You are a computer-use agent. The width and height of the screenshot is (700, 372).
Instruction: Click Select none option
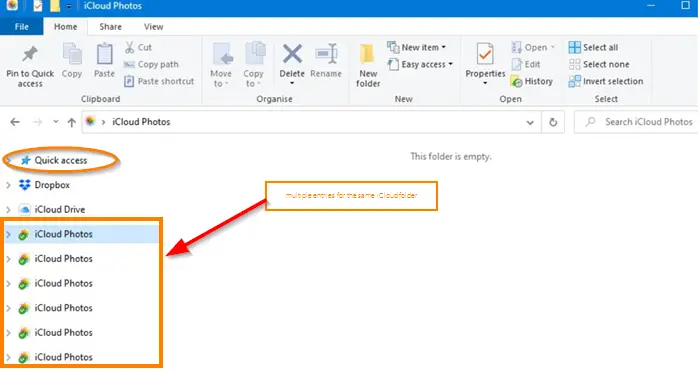tap(599, 64)
